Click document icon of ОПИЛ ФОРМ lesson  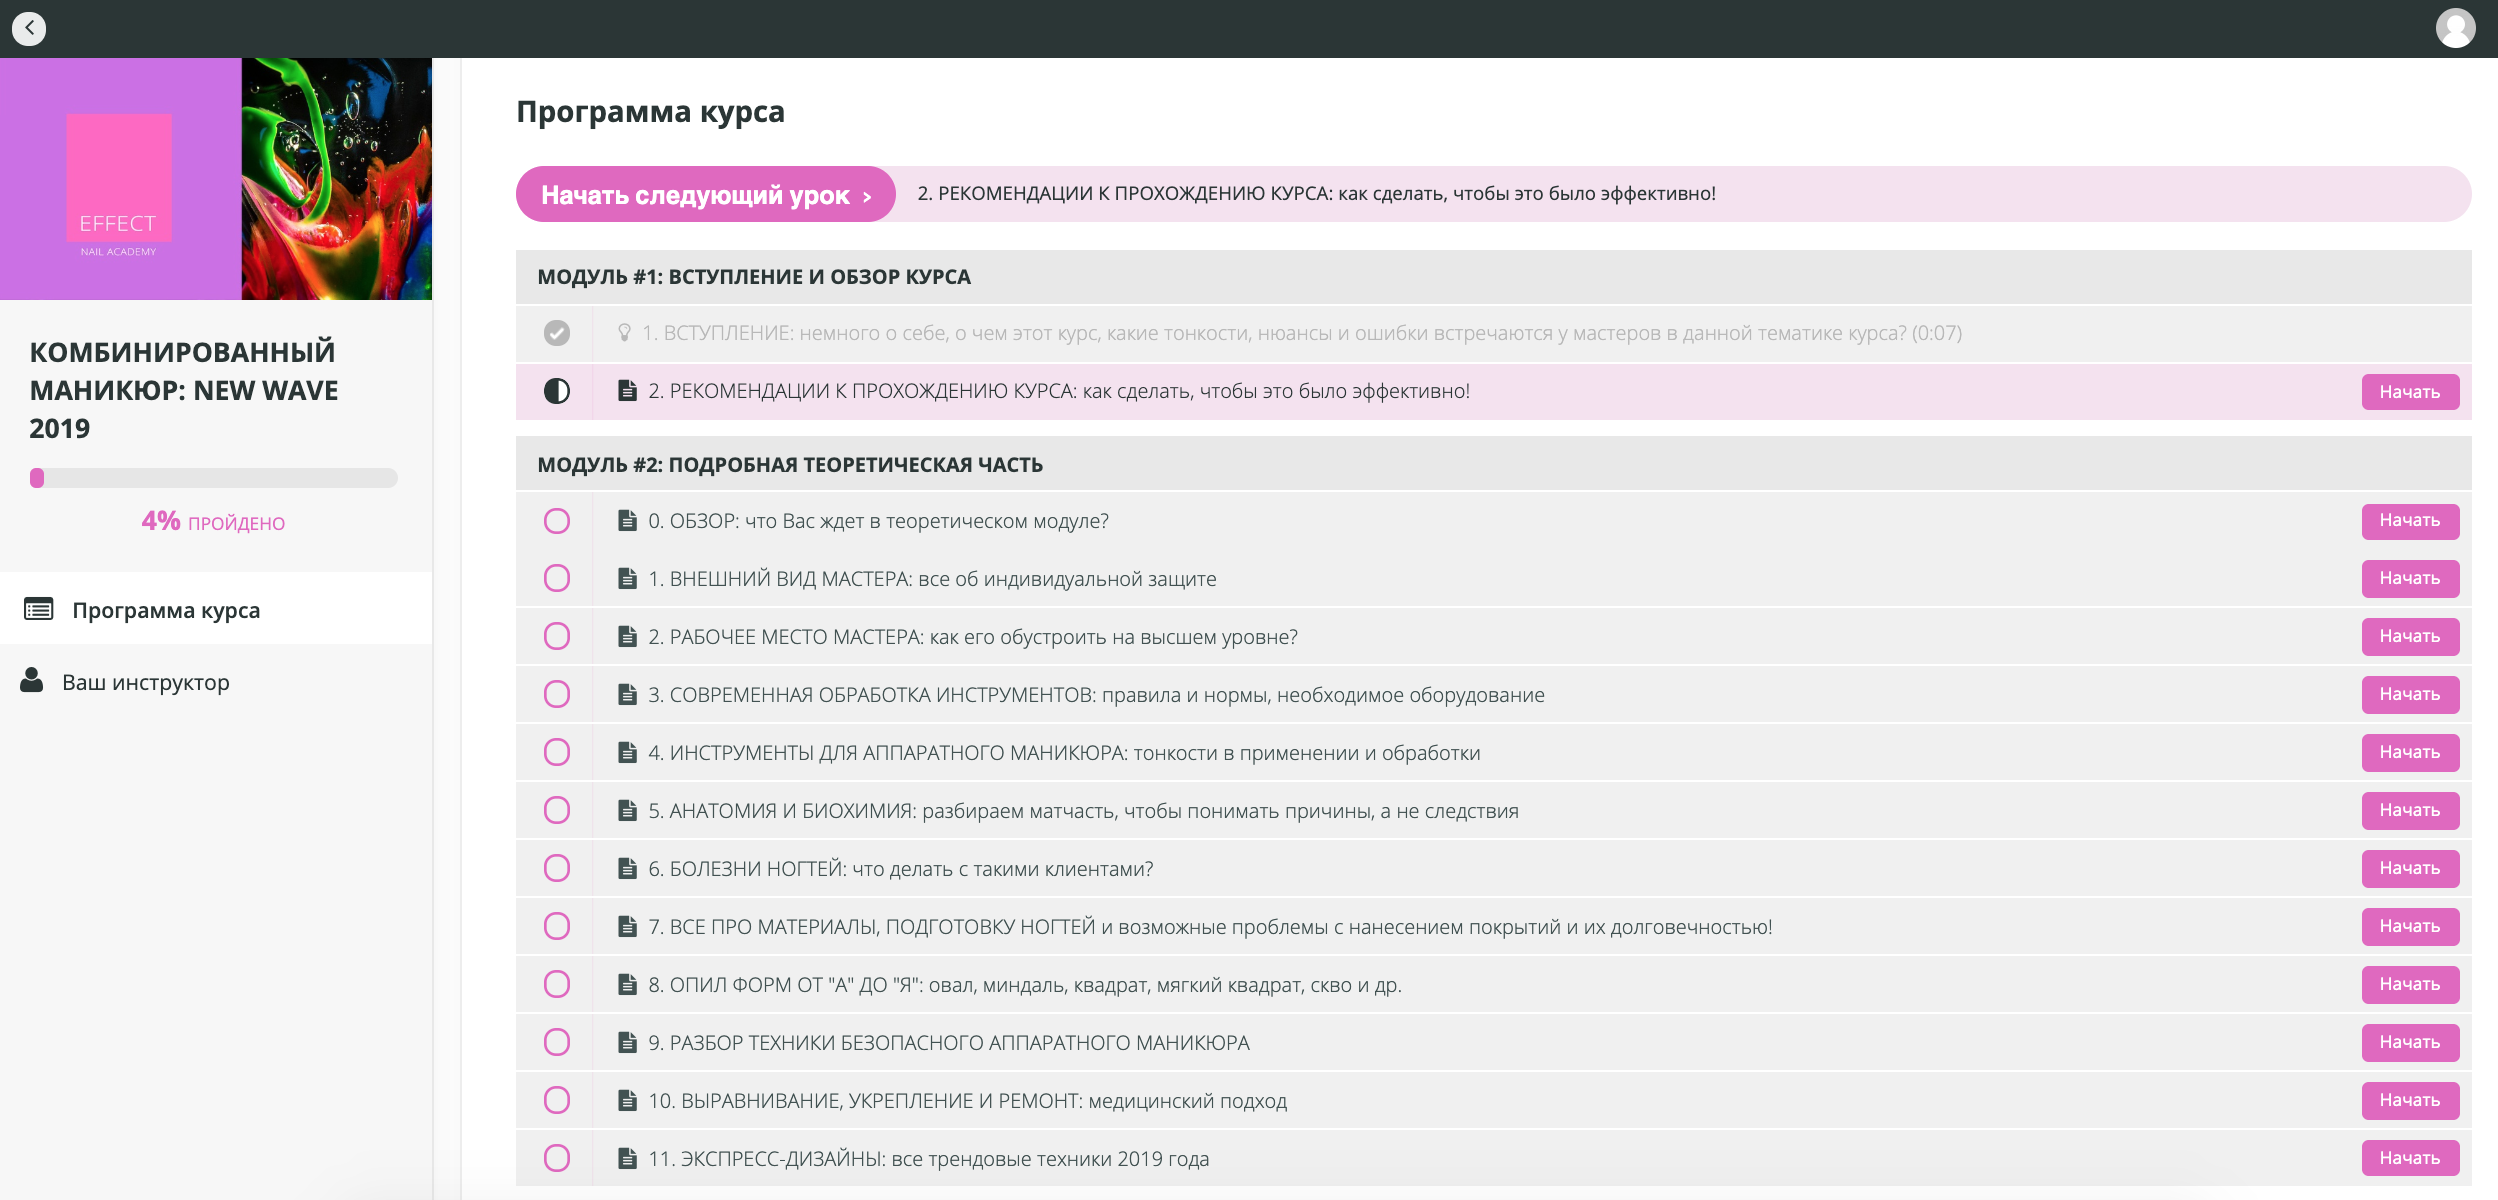[627, 984]
